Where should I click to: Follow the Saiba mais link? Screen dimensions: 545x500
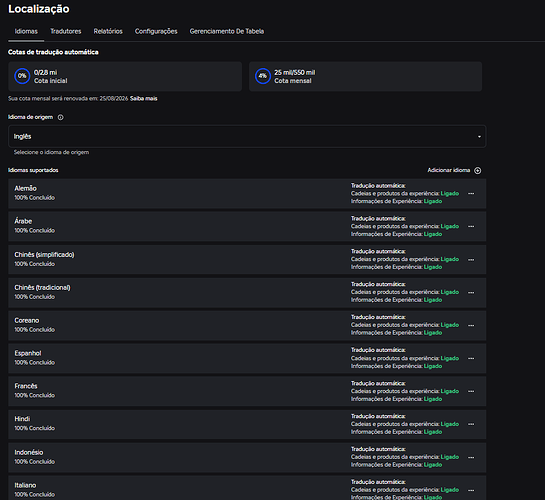144,99
